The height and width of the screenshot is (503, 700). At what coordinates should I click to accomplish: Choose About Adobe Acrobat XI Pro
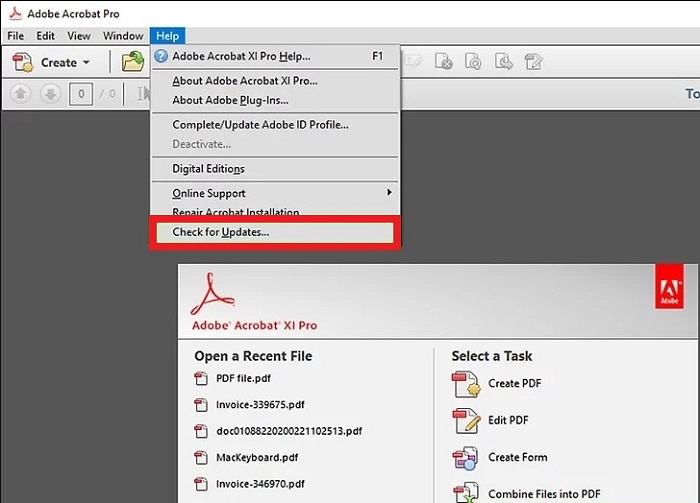tap(275, 81)
